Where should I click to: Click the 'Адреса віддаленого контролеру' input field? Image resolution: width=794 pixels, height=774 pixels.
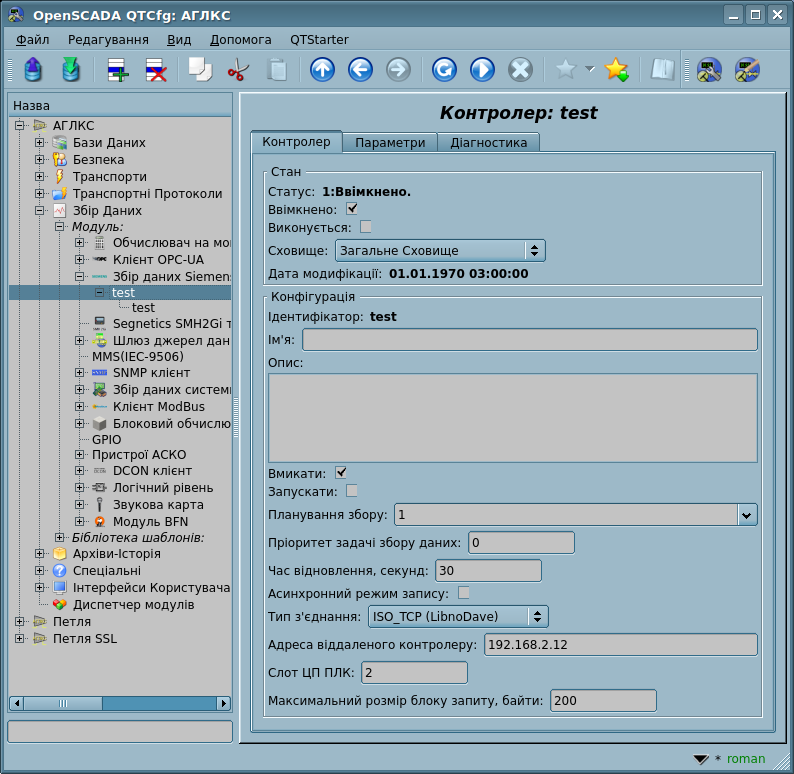620,645
